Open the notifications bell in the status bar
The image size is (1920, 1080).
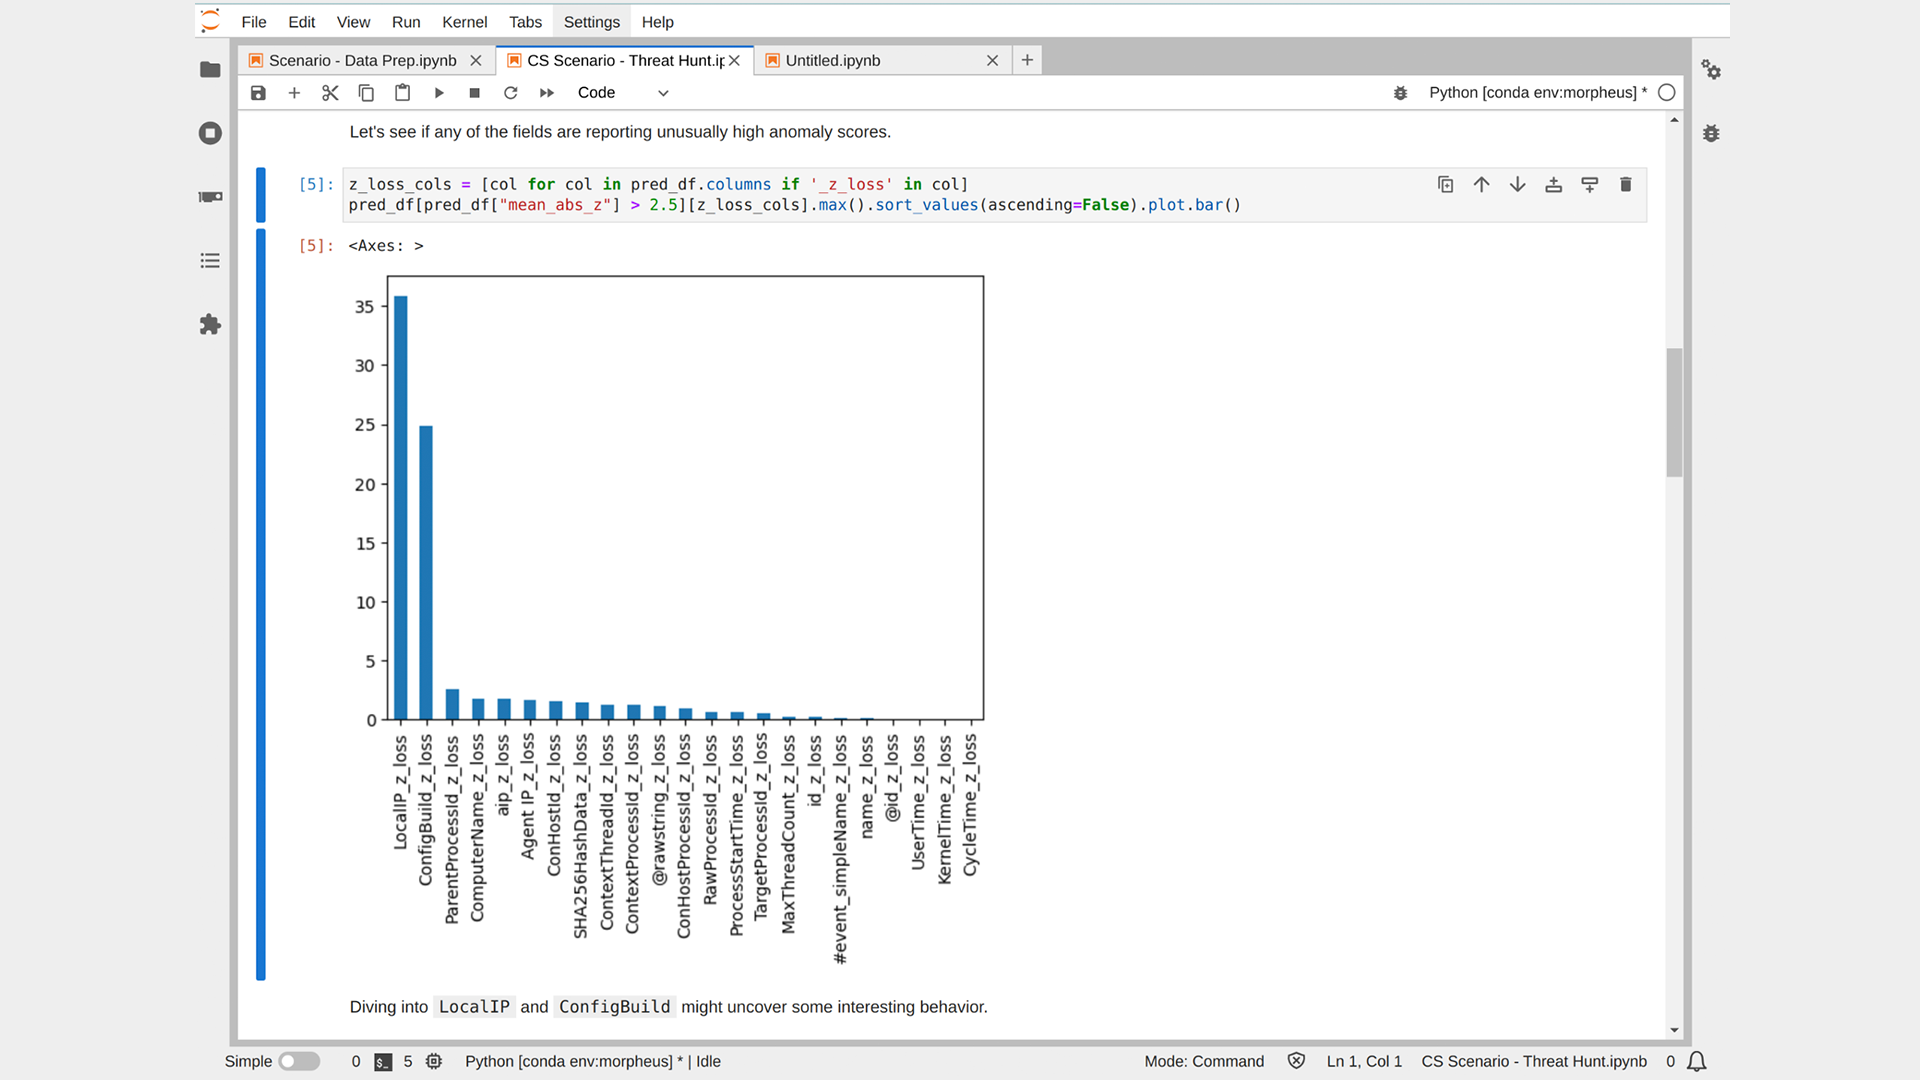coord(1697,1061)
